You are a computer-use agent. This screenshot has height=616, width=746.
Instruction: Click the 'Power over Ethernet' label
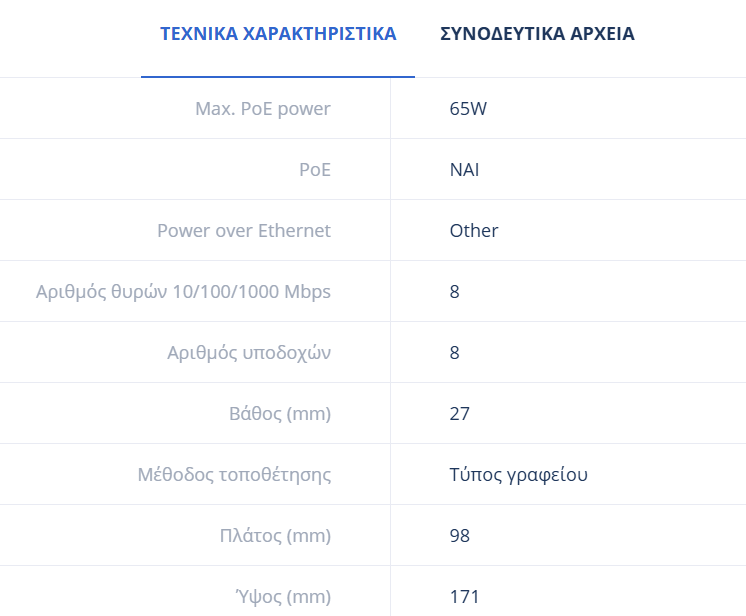pyautogui.click(x=244, y=231)
